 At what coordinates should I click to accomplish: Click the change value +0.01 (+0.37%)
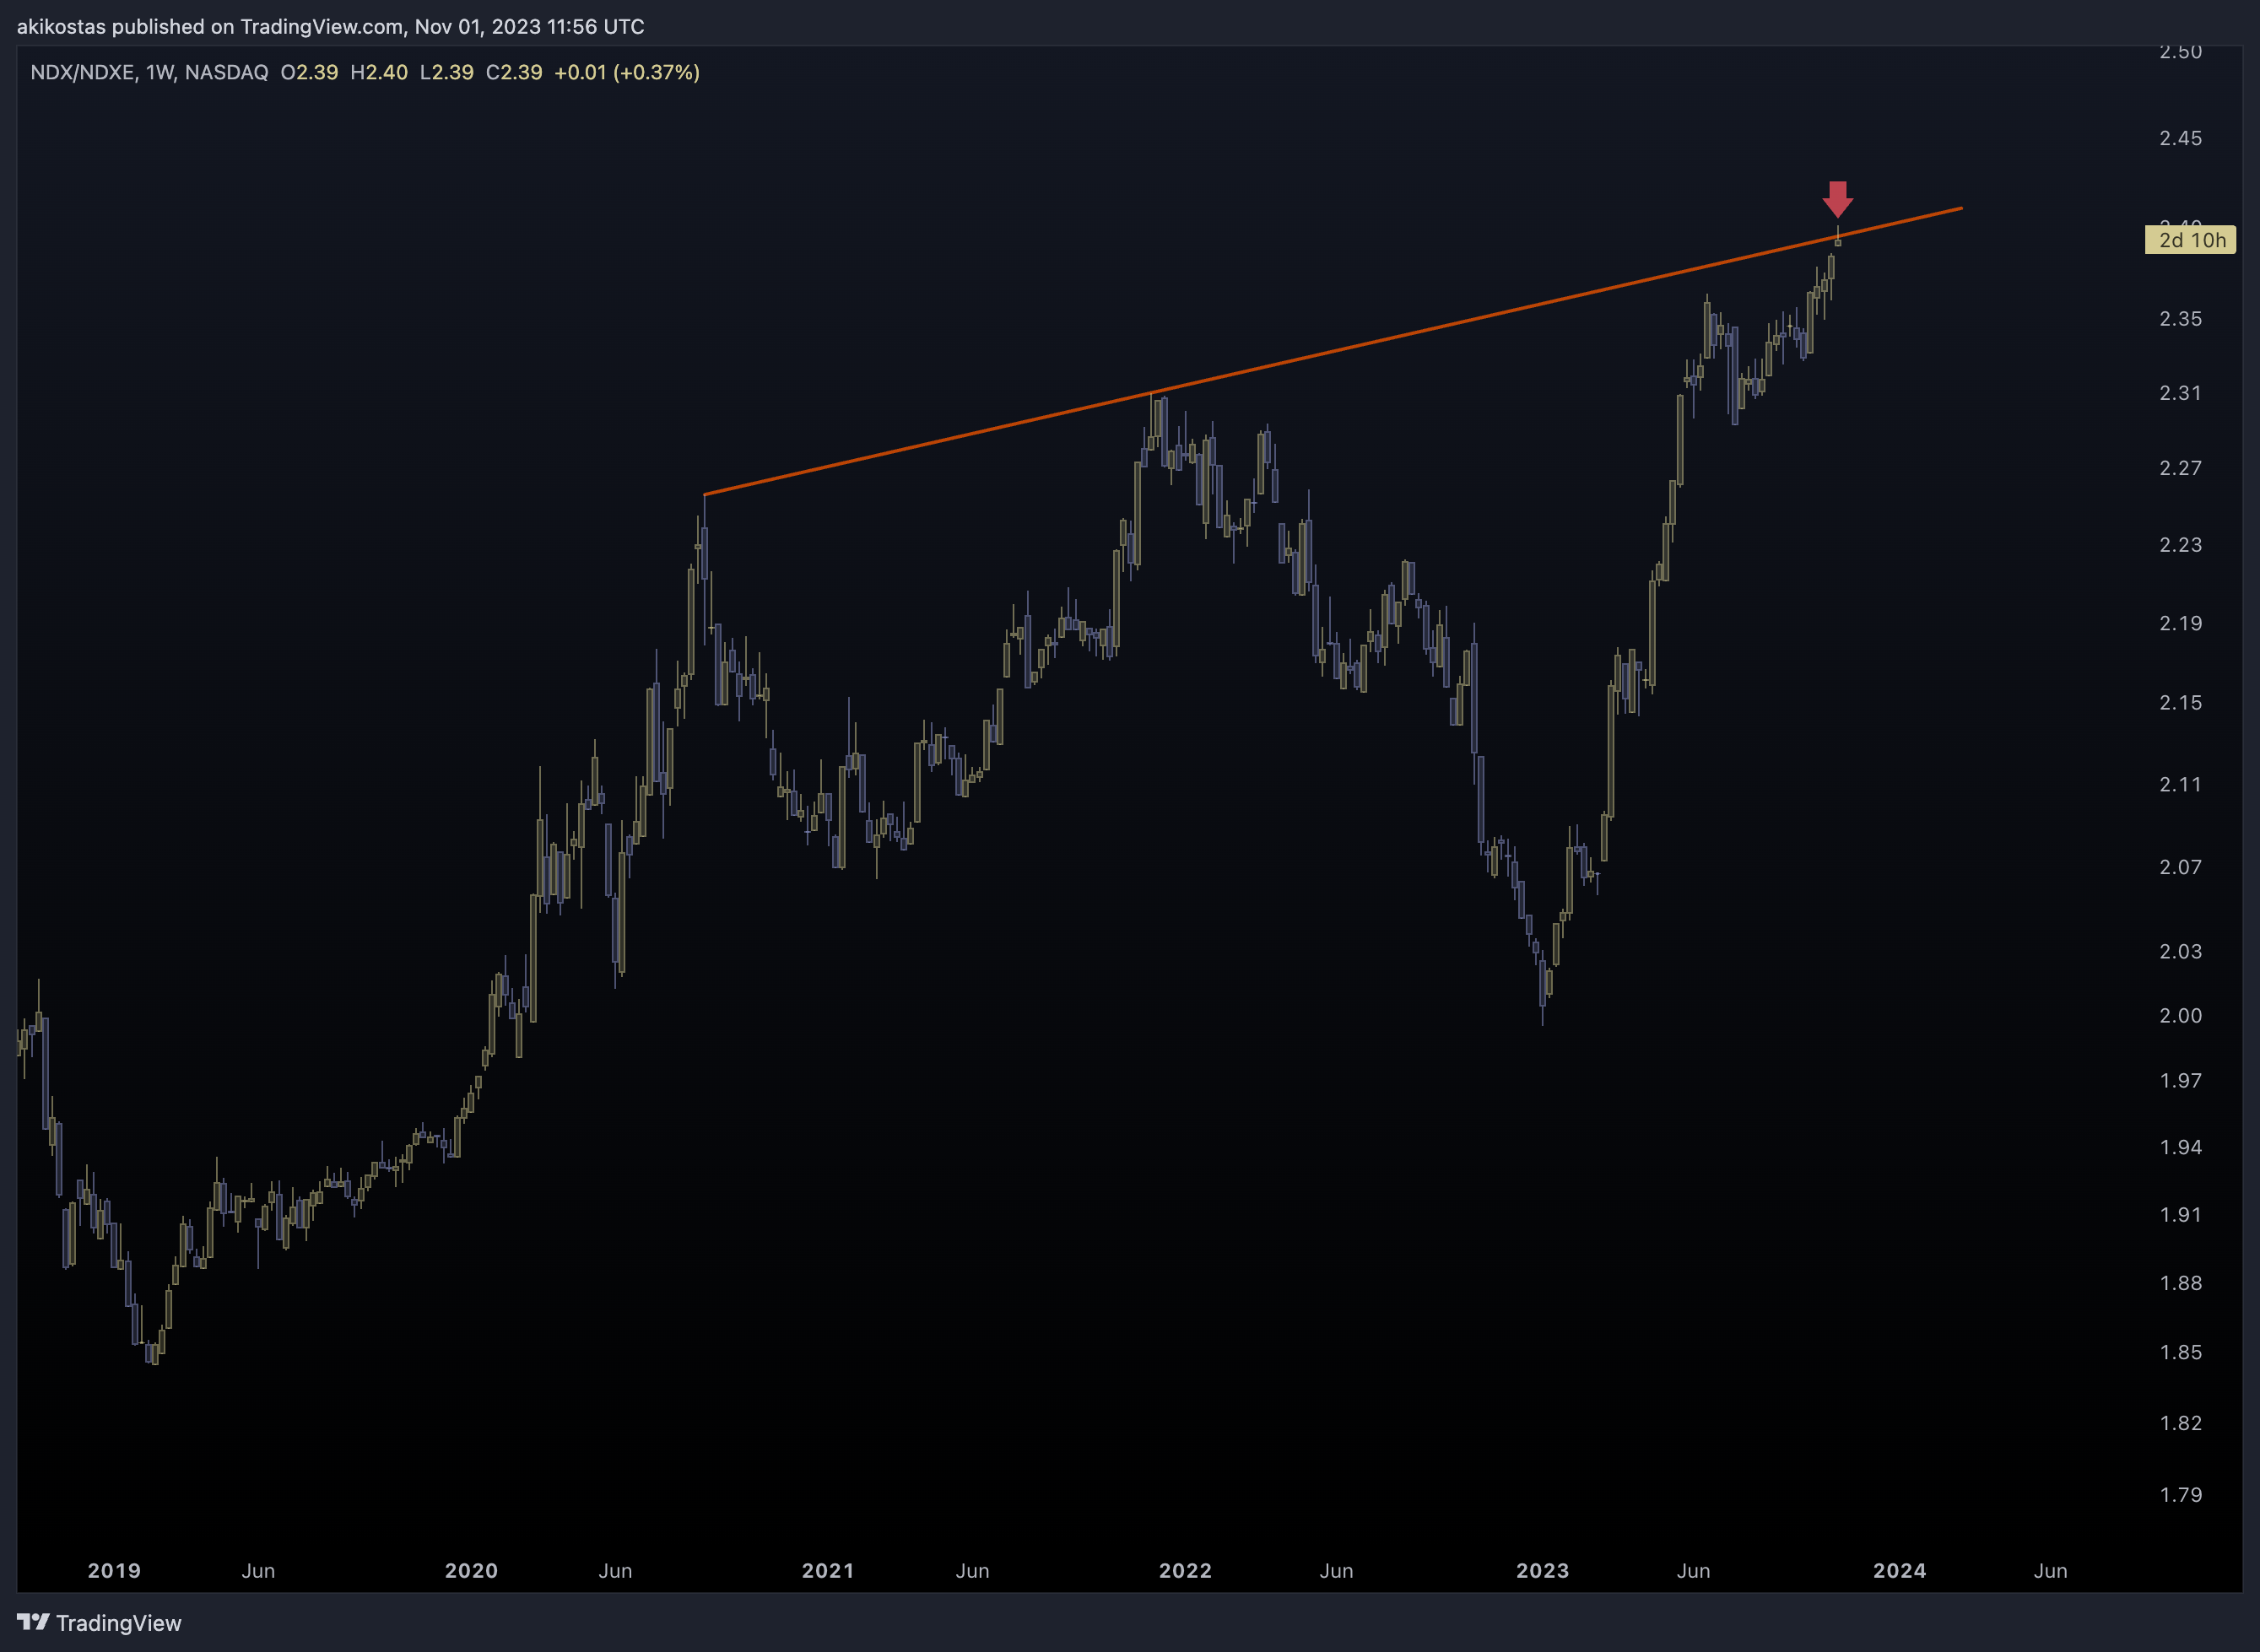point(627,72)
